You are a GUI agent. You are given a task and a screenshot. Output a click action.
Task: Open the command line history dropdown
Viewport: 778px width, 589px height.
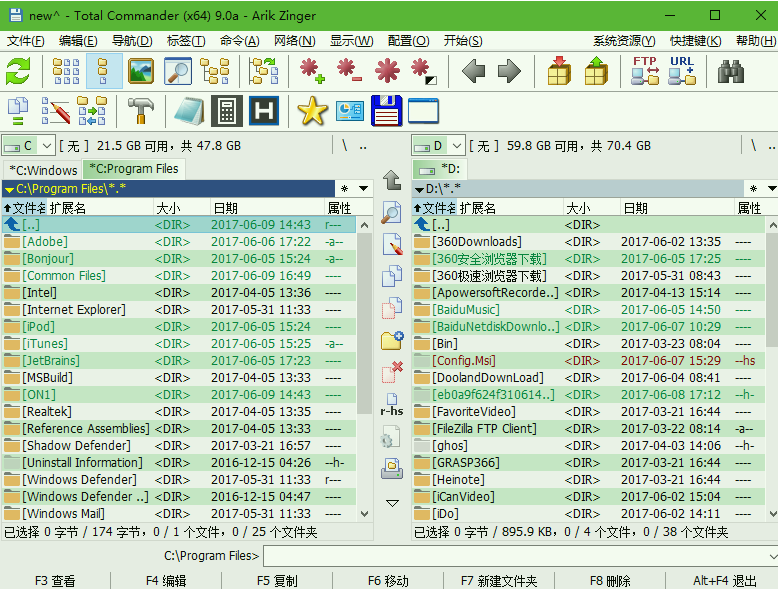point(773,556)
